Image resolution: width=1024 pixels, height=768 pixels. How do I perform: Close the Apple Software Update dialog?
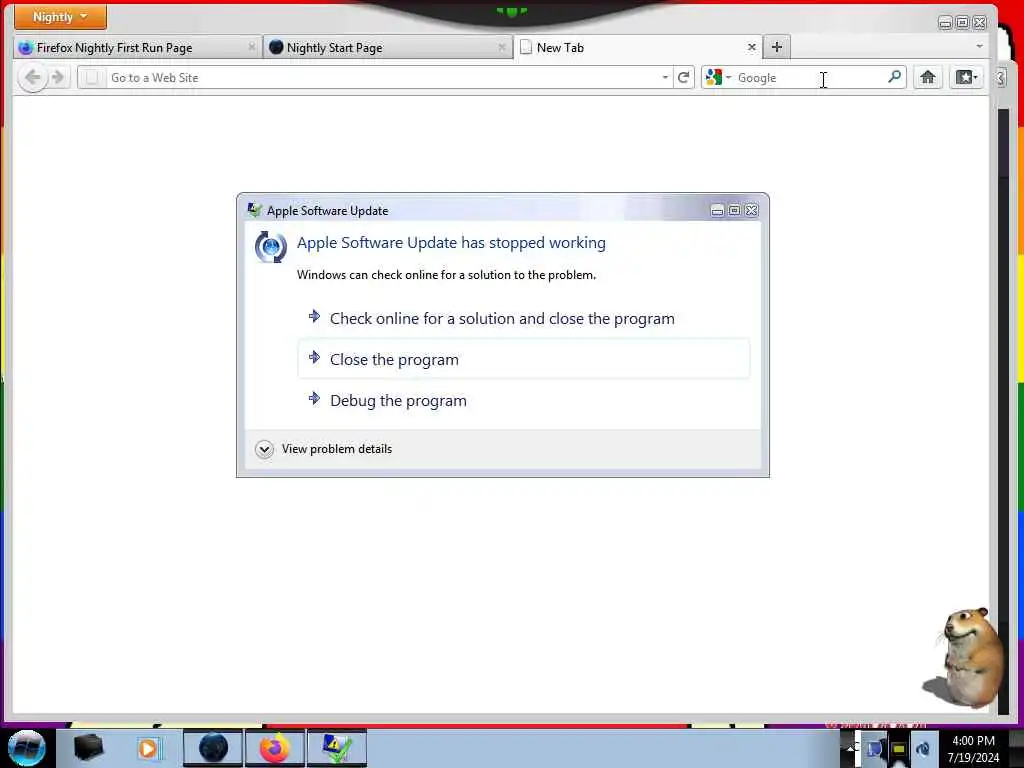pyautogui.click(x=752, y=210)
